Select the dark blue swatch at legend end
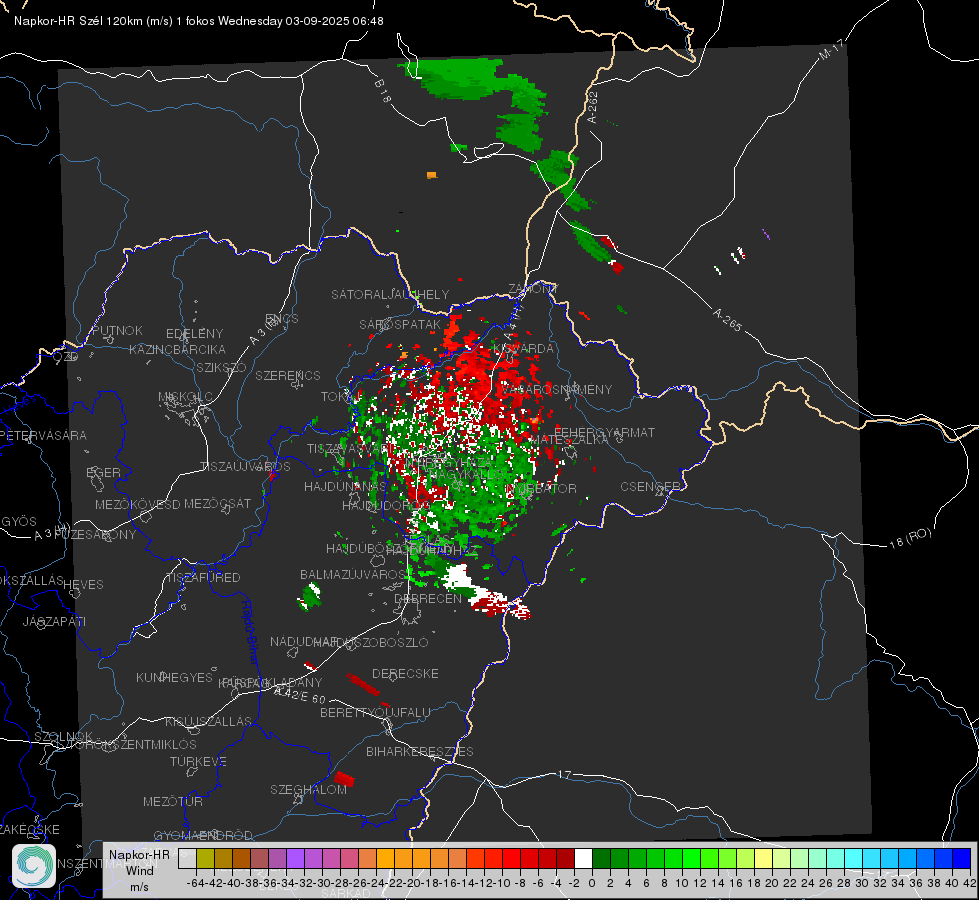This screenshot has width=979, height=900. [x=962, y=858]
